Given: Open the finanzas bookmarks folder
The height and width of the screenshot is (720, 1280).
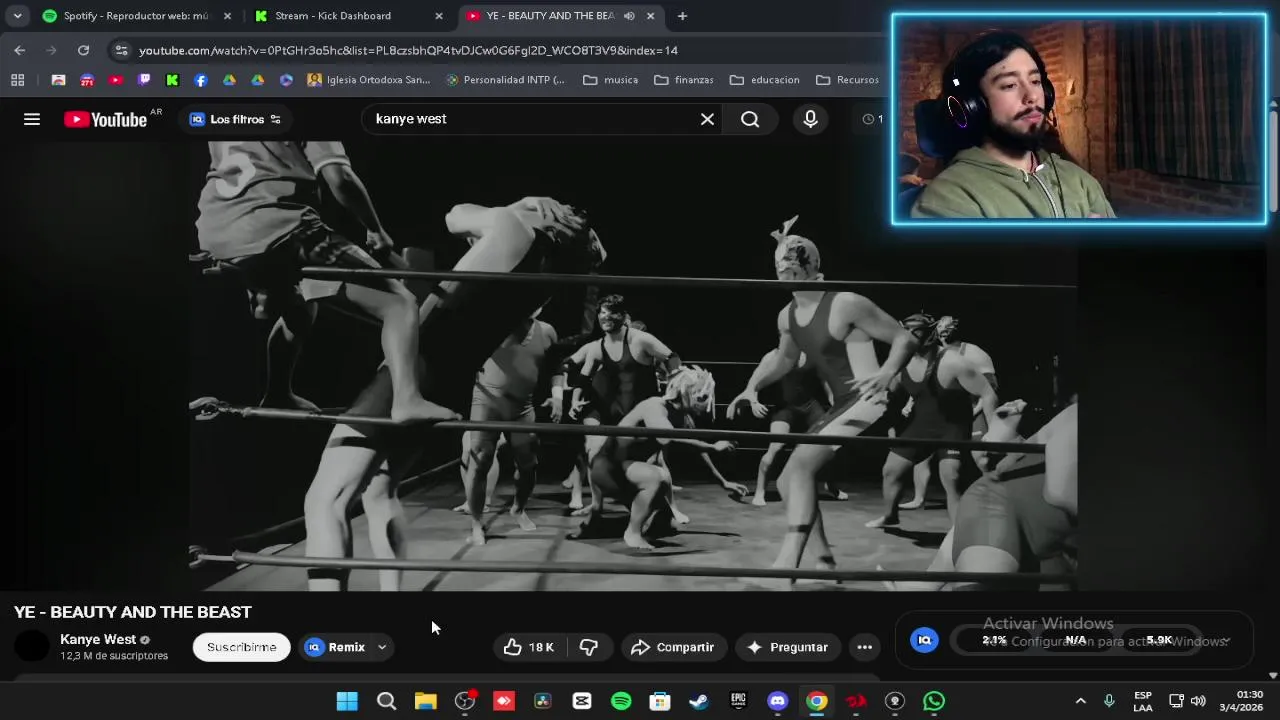Looking at the screenshot, I should click(x=684, y=80).
